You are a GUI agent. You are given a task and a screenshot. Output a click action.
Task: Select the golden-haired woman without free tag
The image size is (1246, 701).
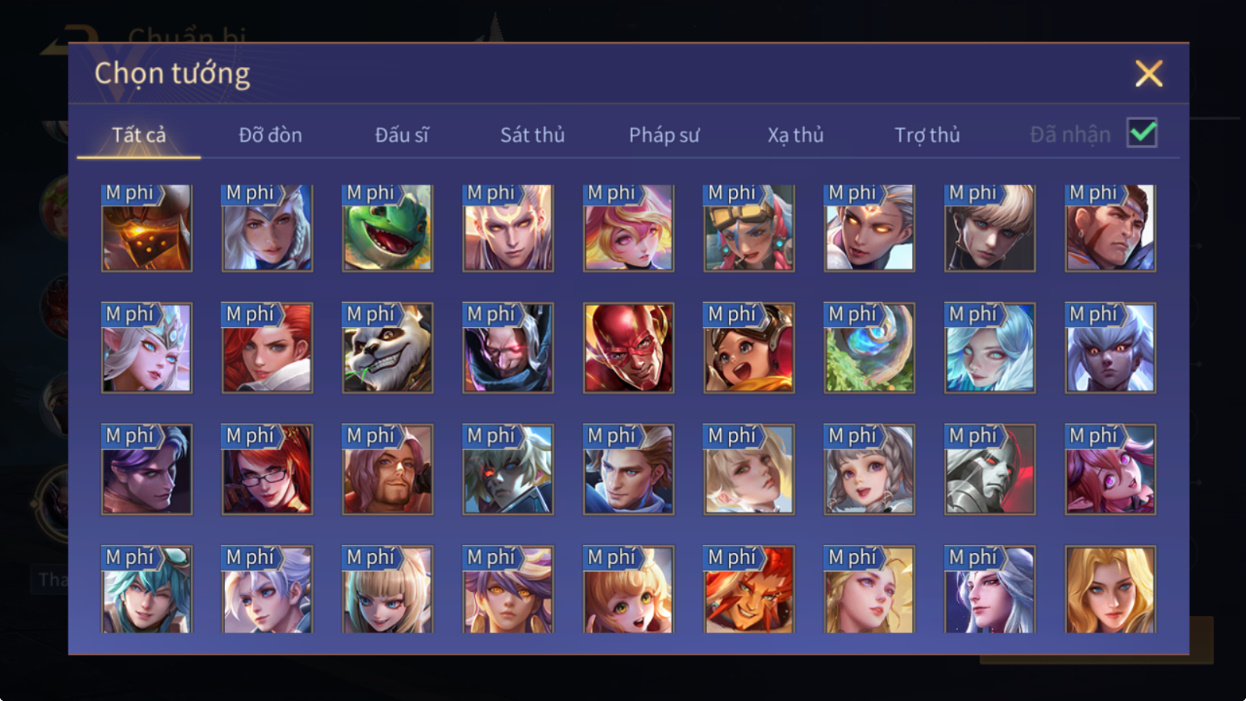coord(1110,589)
